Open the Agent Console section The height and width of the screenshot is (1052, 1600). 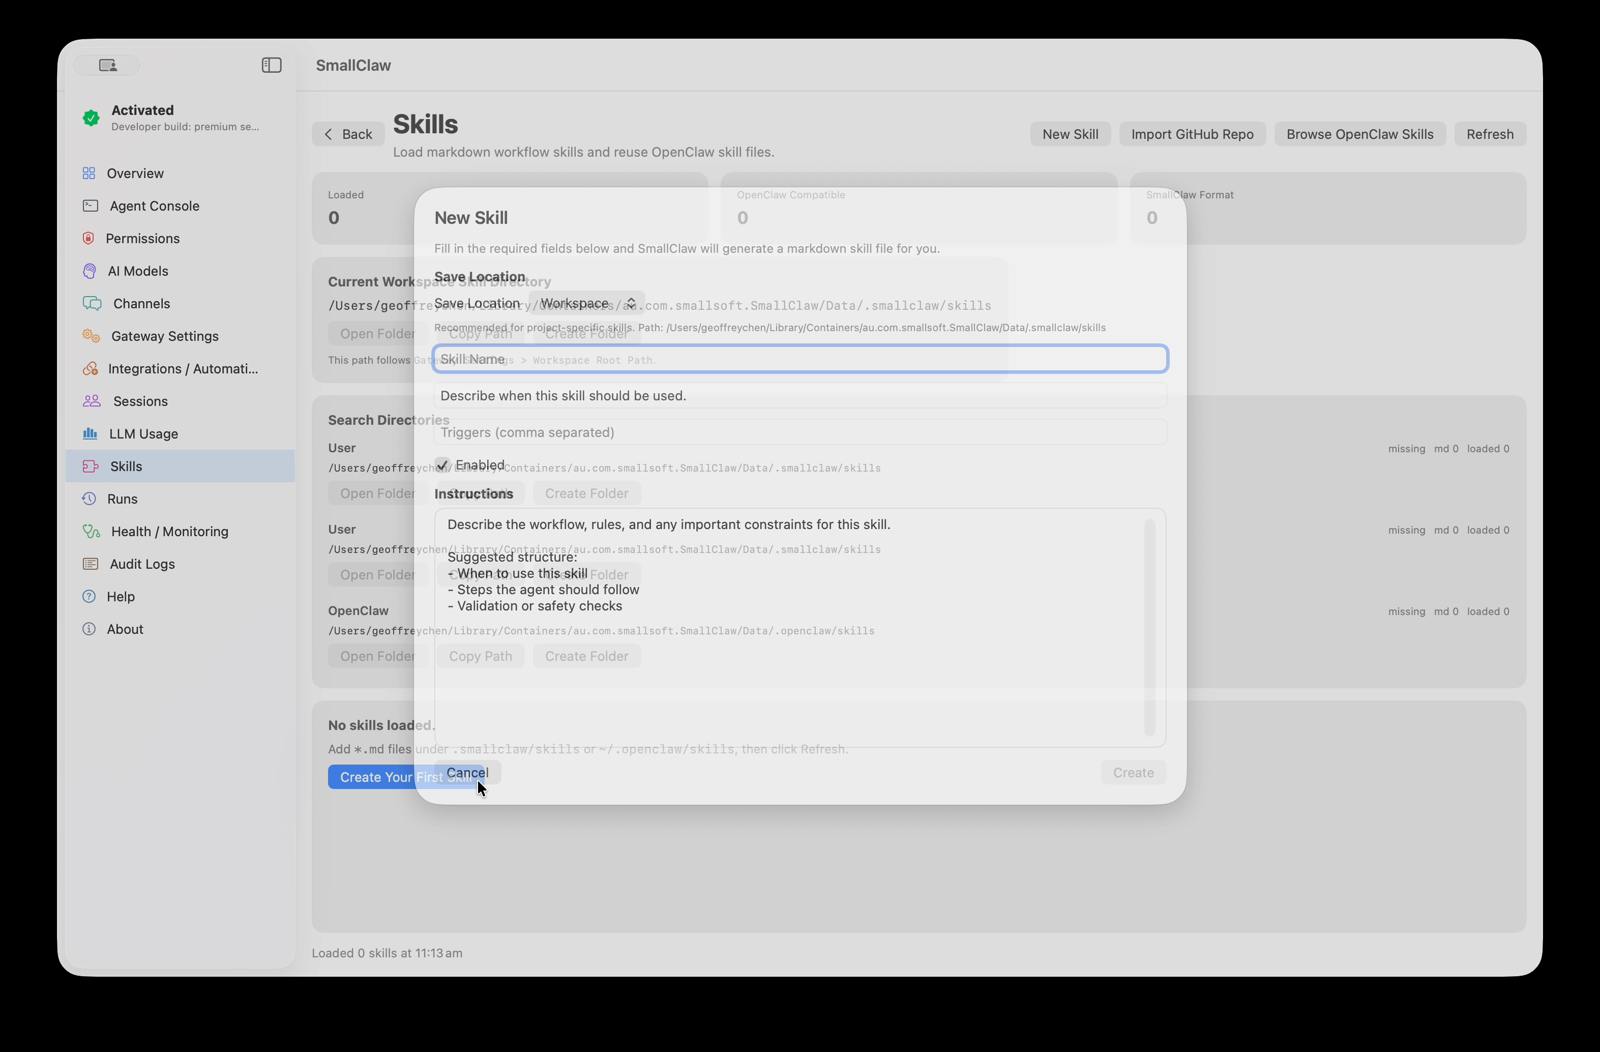click(180, 206)
